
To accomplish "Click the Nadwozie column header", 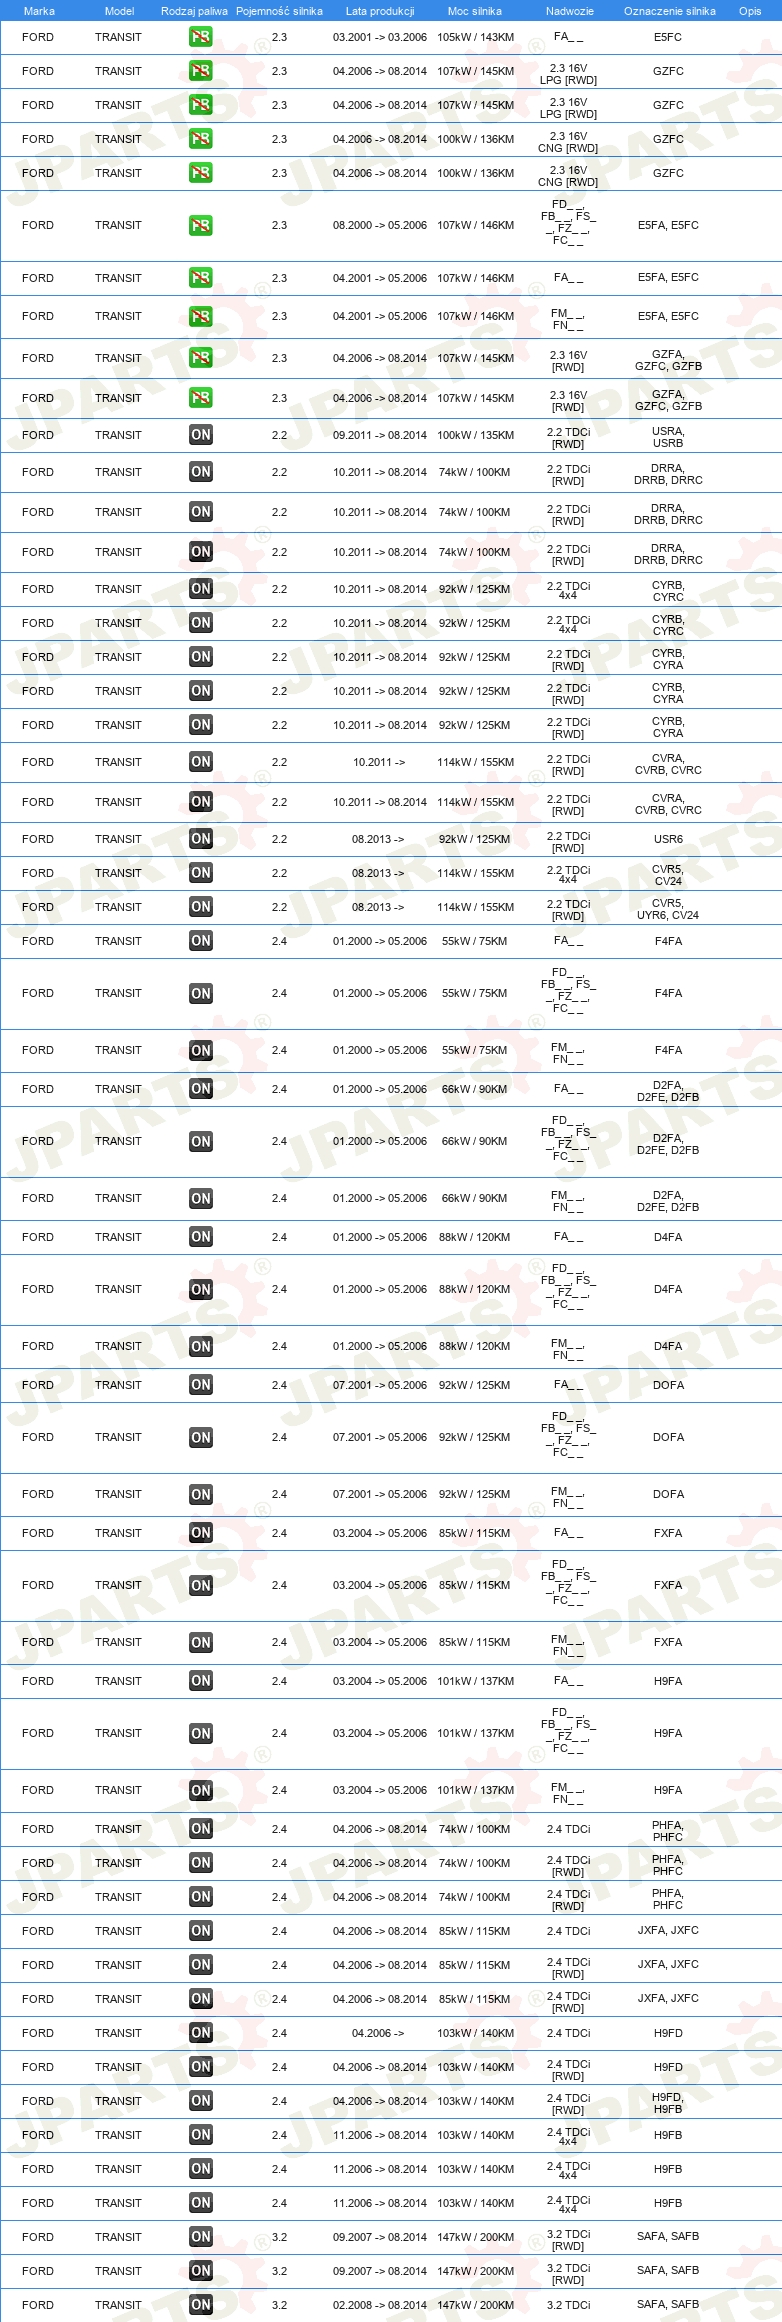I will tap(570, 11).
